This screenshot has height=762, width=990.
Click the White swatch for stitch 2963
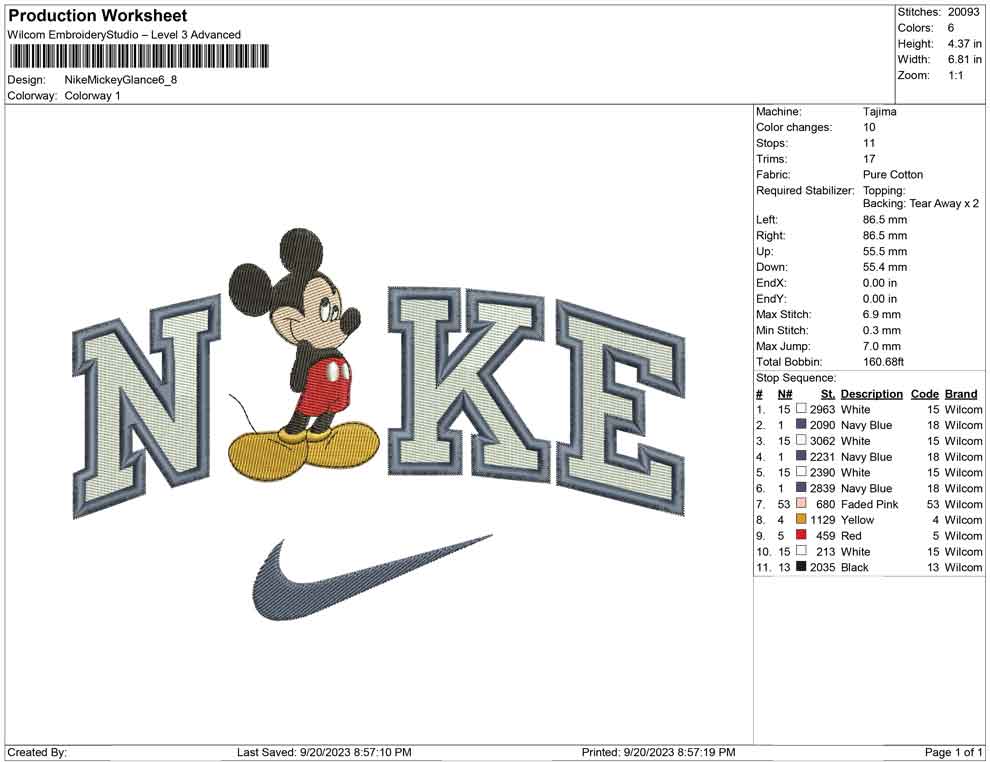pyautogui.click(x=801, y=409)
